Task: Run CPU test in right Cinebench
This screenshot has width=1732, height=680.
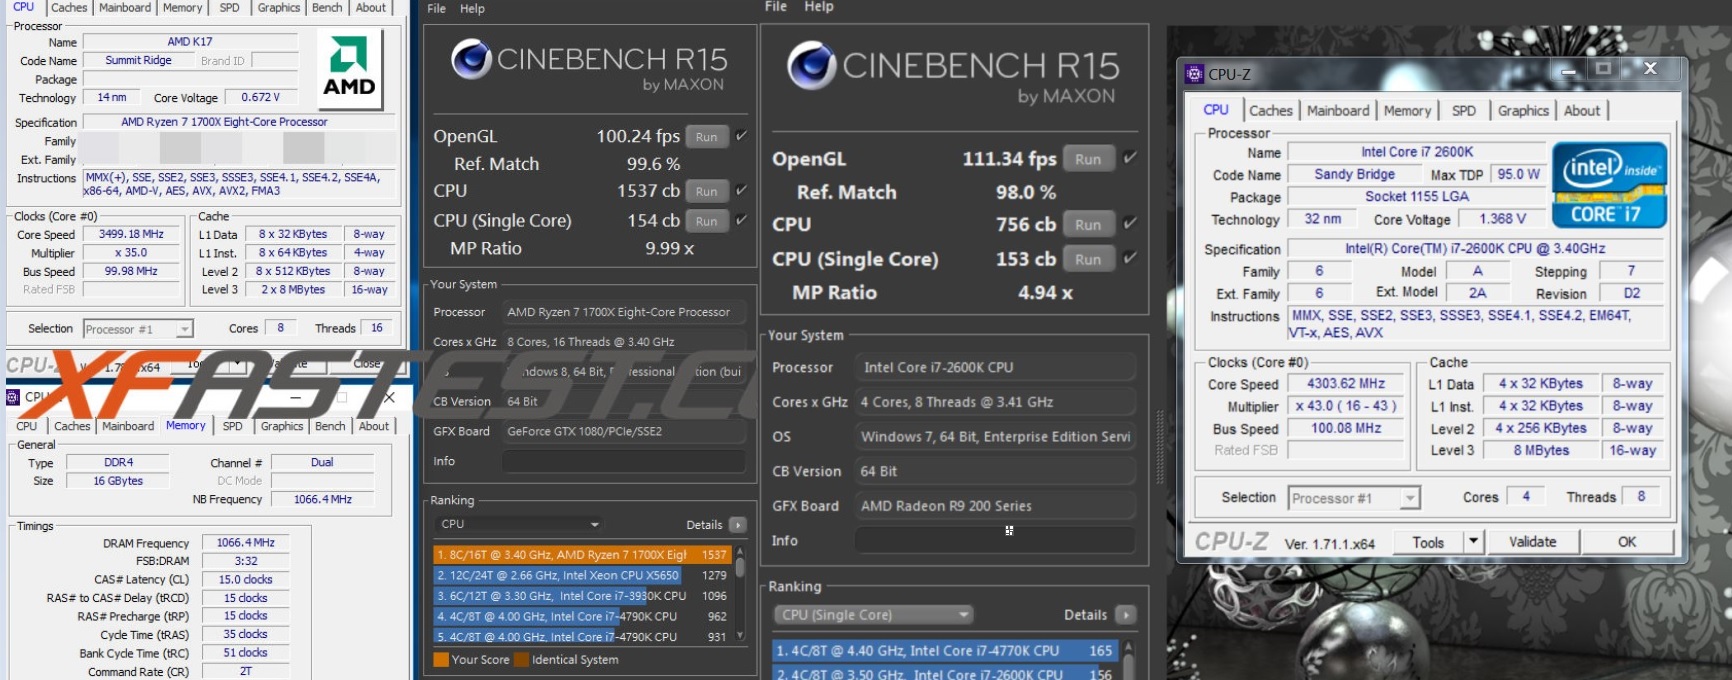Action: pos(1088,225)
